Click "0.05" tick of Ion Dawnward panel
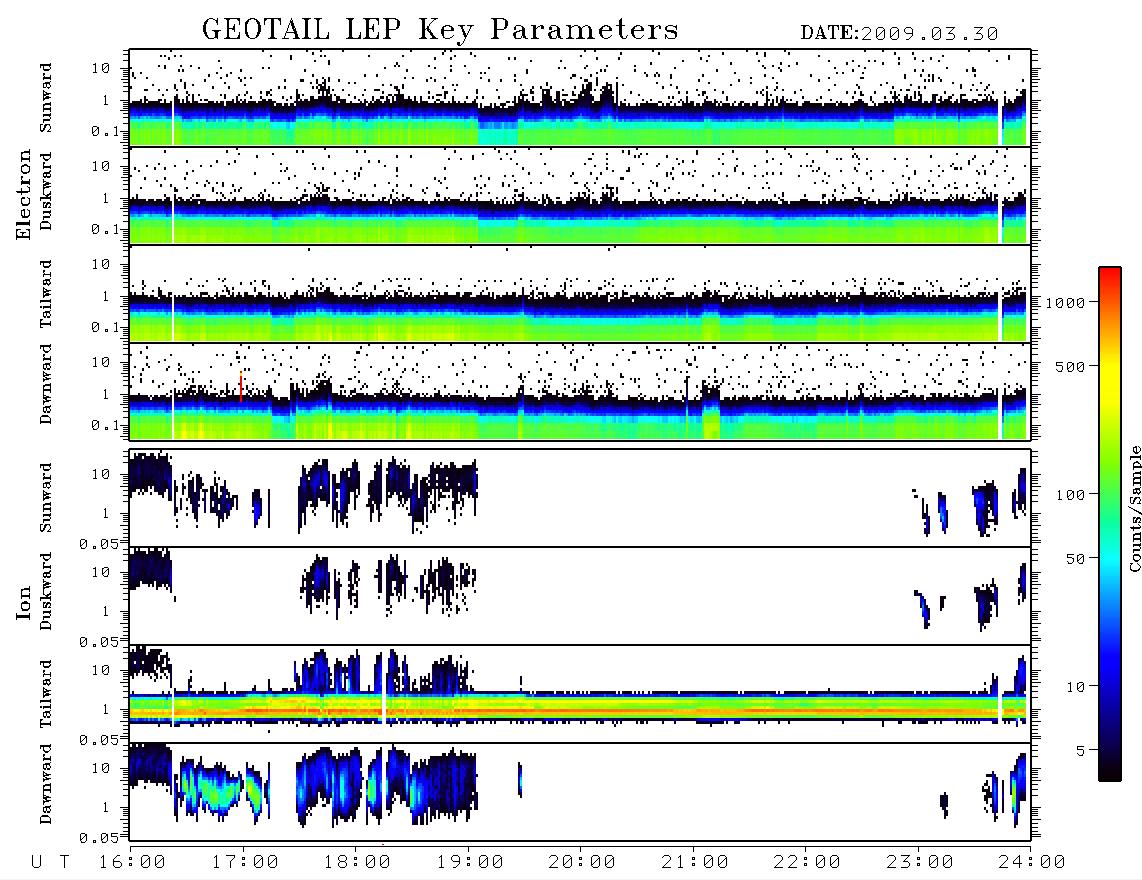Viewport: 1142px width, 880px height. click(99, 838)
